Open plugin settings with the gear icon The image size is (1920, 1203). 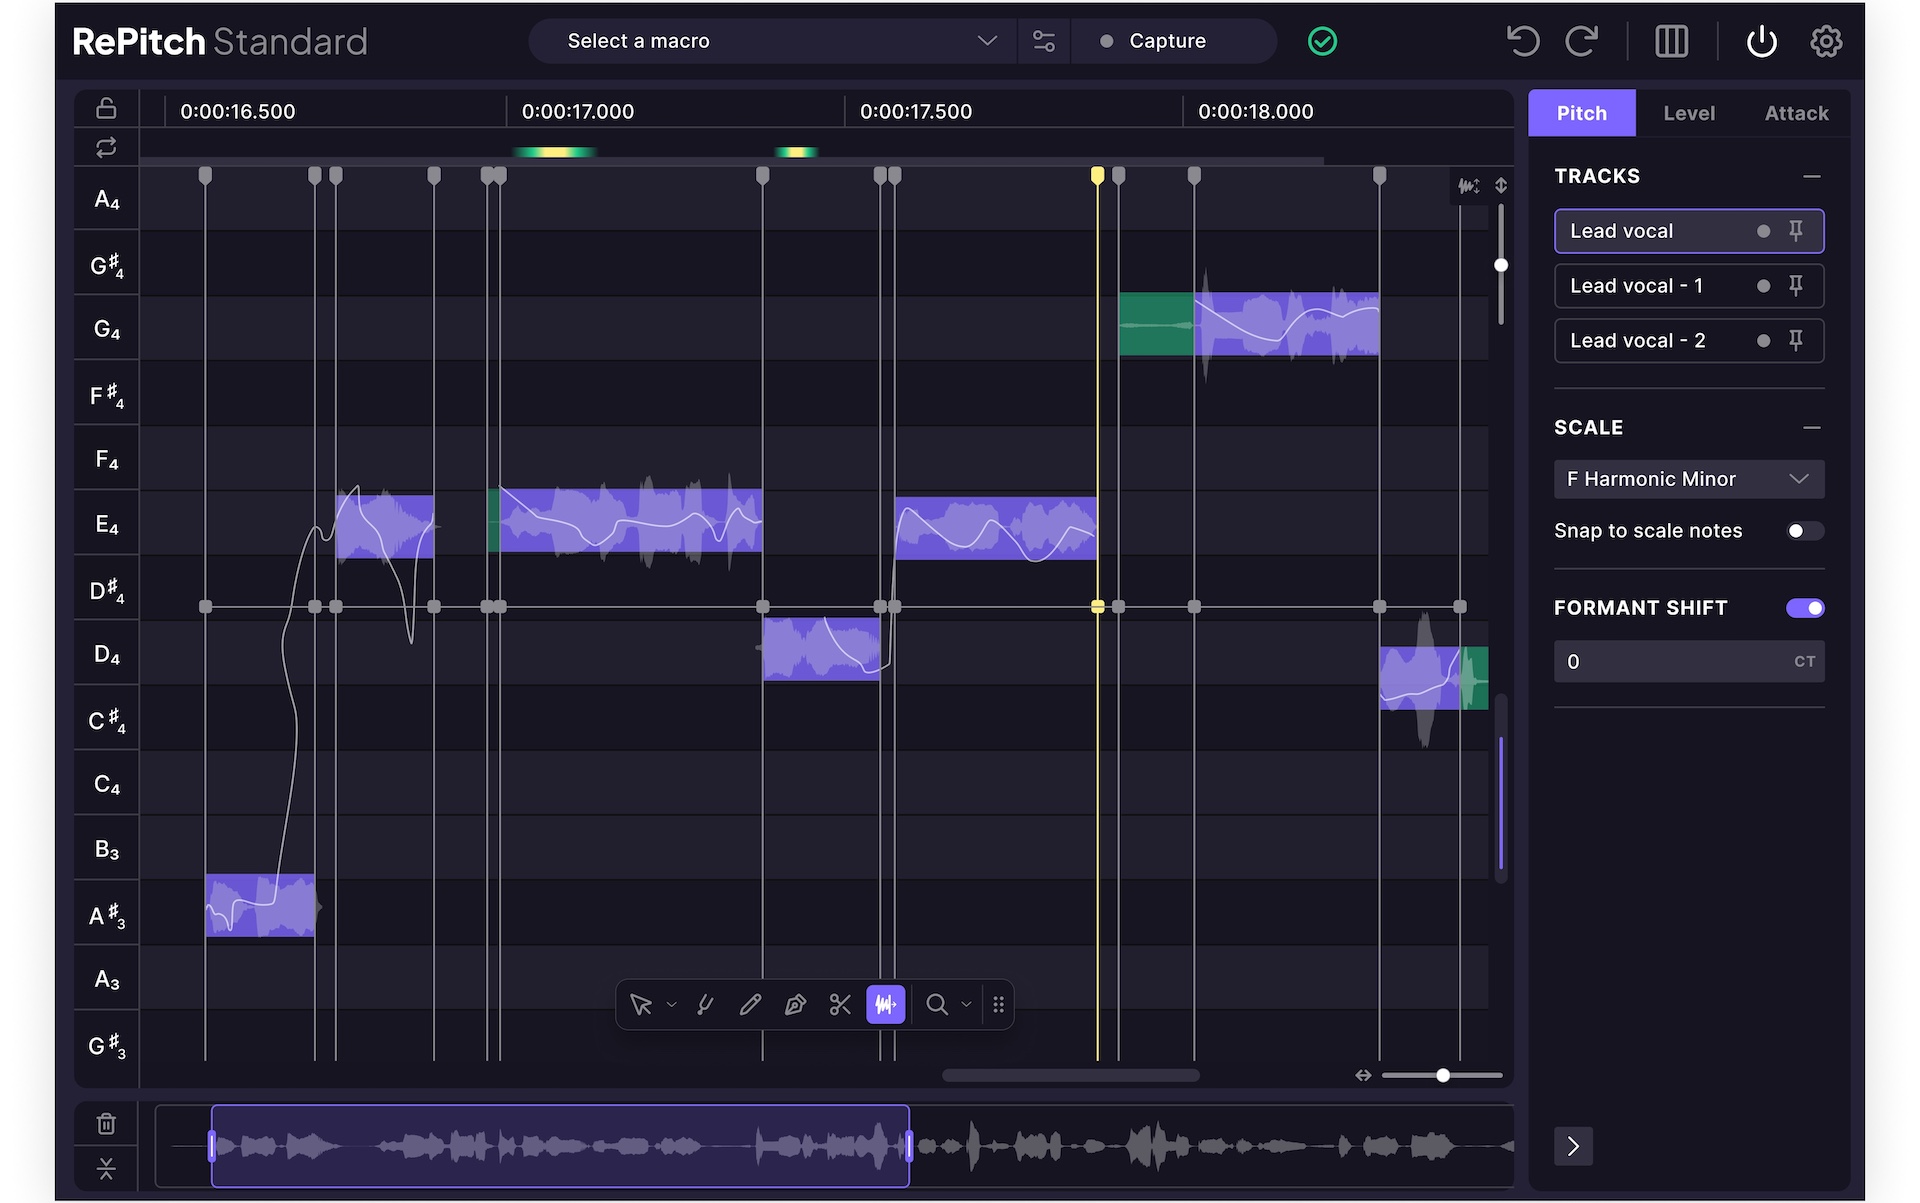[1825, 41]
